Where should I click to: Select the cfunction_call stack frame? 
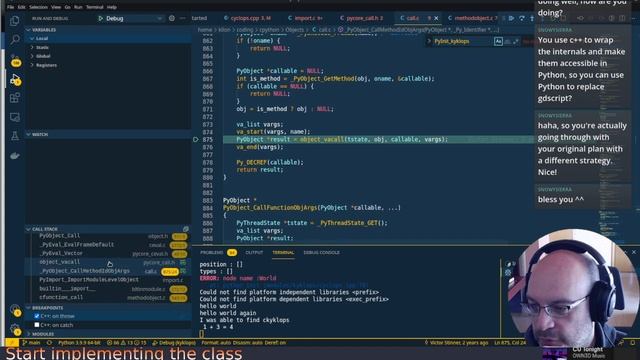[108, 298]
